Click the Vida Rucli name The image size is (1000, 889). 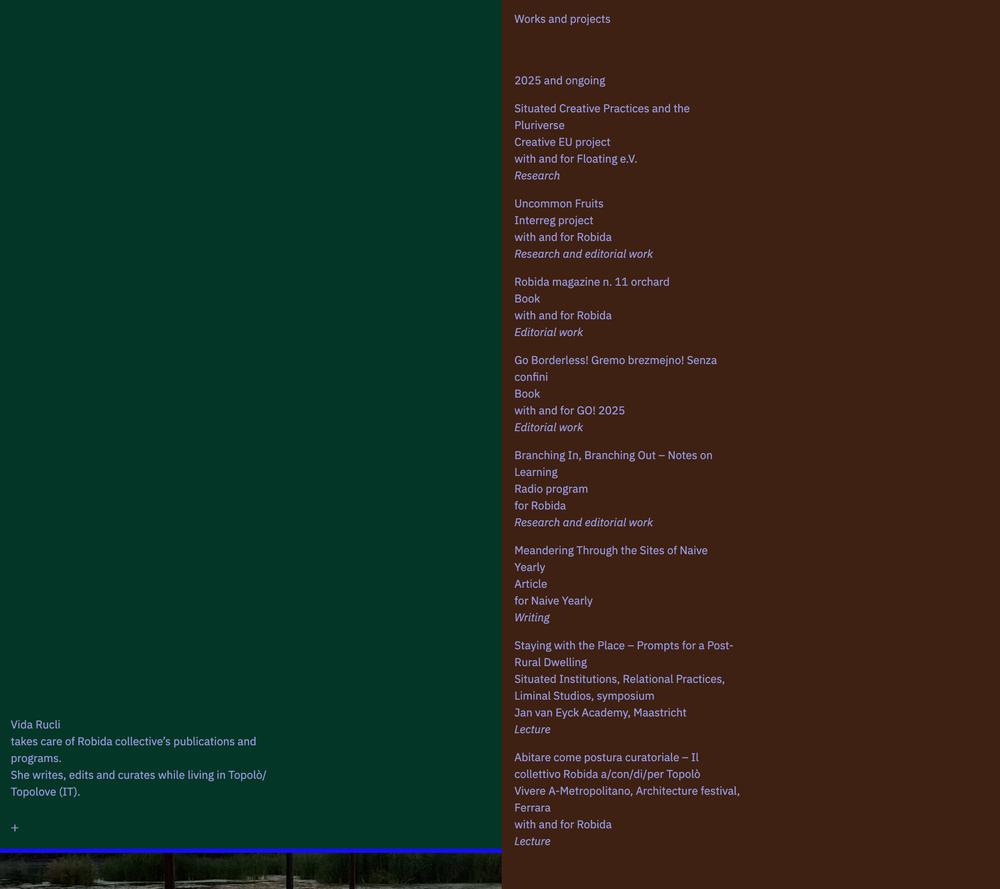pyautogui.click(x=35, y=725)
